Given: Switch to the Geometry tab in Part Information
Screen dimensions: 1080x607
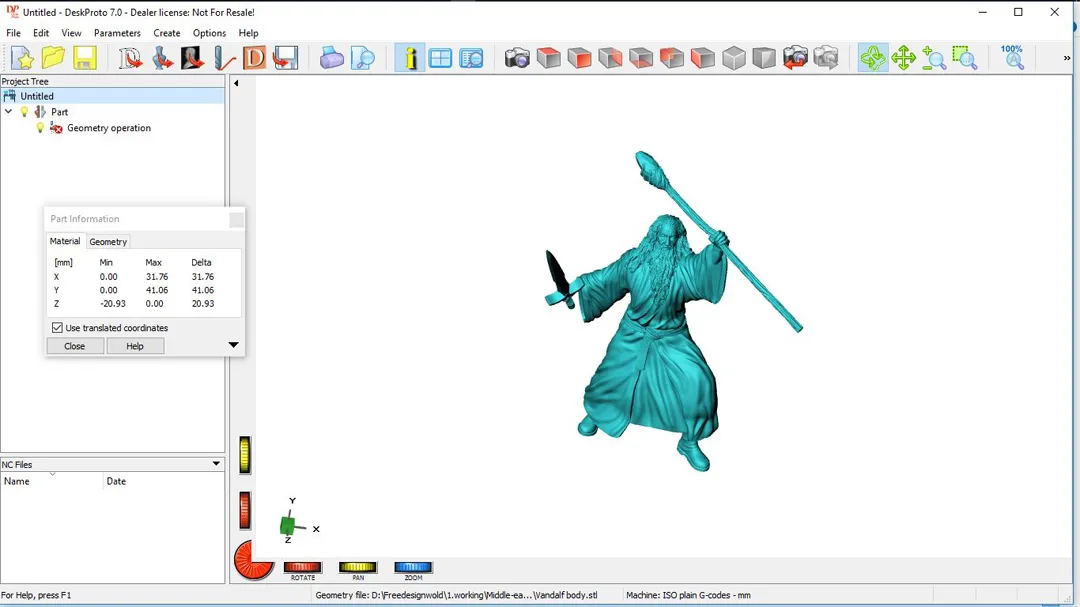Looking at the screenshot, I should 108,242.
